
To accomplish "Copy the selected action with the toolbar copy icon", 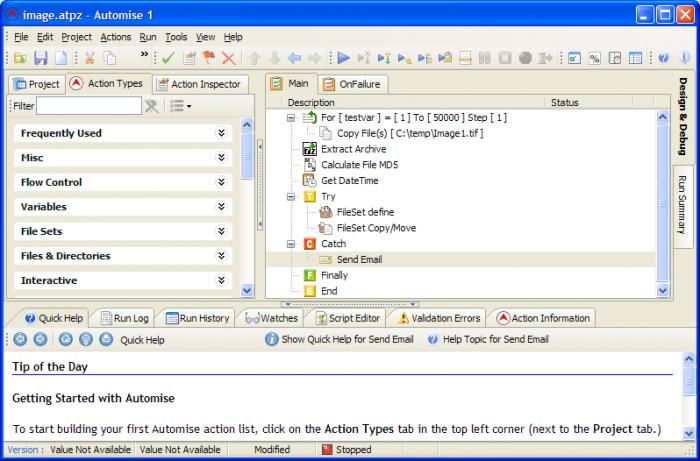I will [109, 58].
